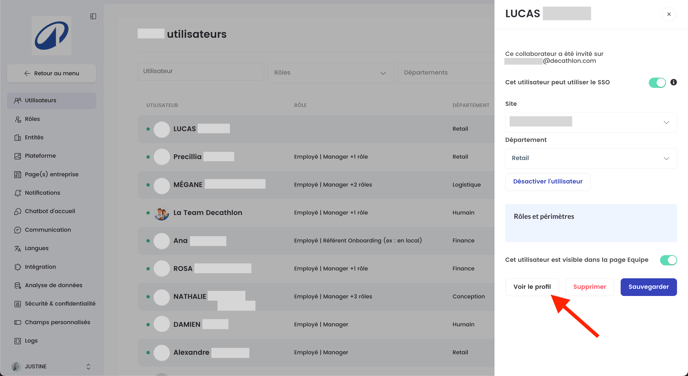Click the Langues translation icon
This screenshot has height=376, width=688.
[18, 248]
